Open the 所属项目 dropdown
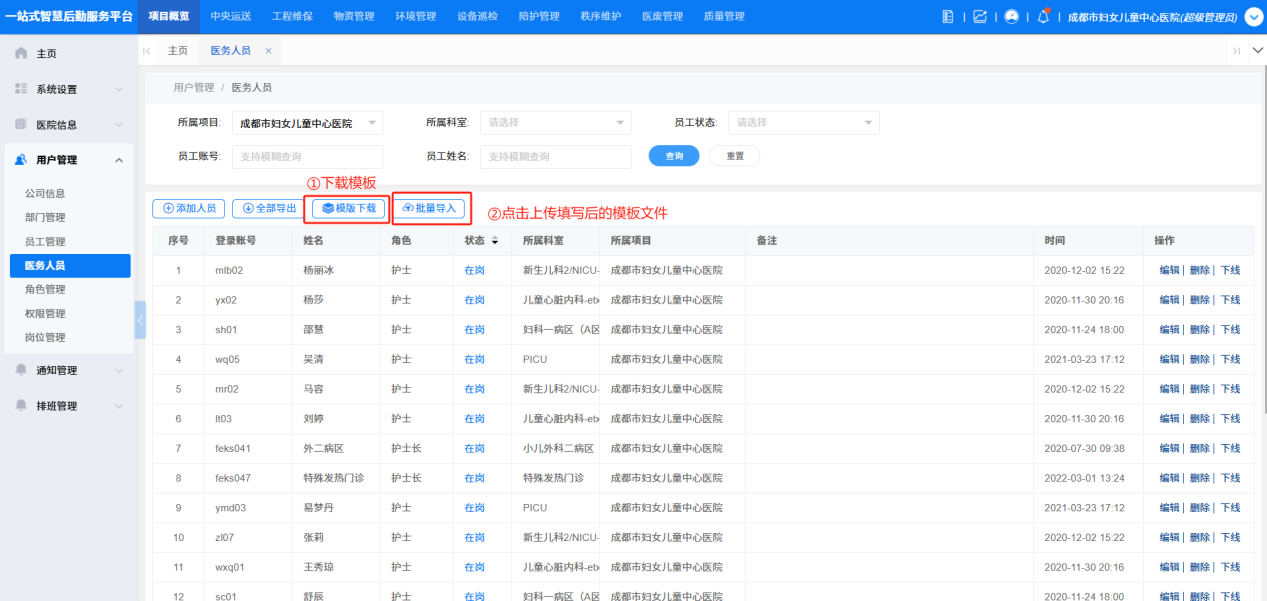The height and width of the screenshot is (601, 1267). [x=308, y=123]
